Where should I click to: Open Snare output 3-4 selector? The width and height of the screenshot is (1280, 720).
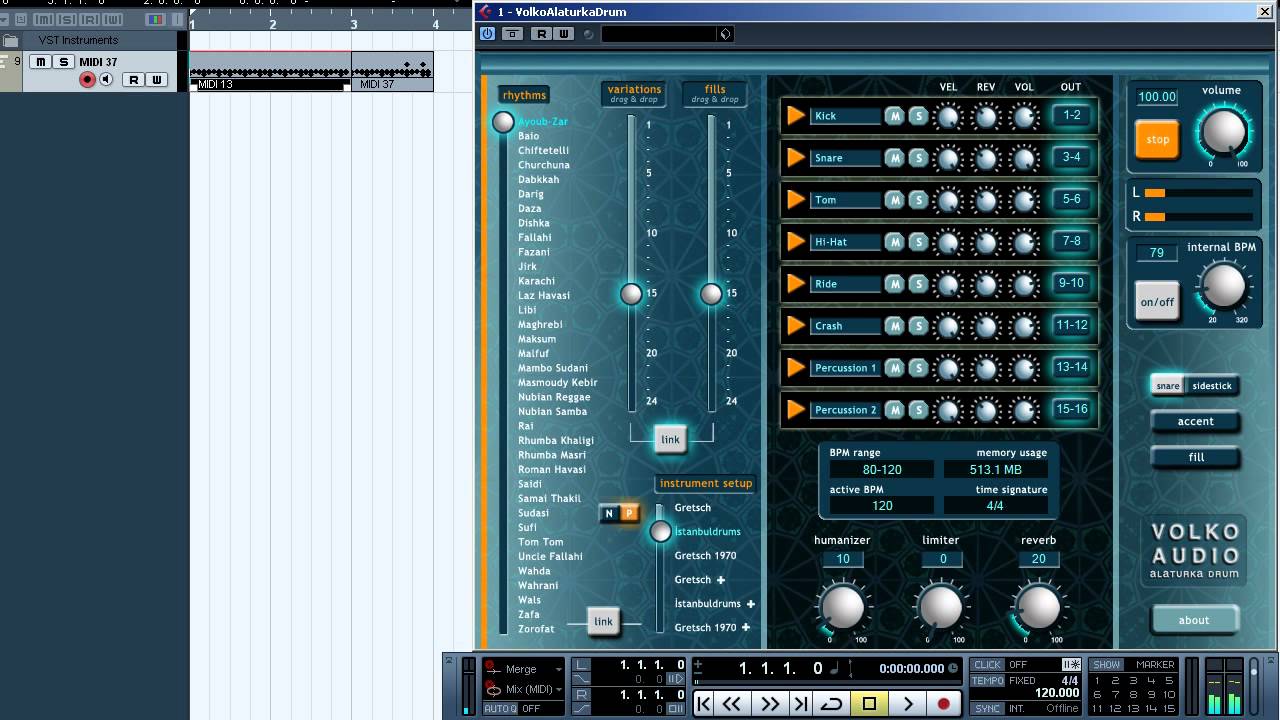pyautogui.click(x=1071, y=157)
